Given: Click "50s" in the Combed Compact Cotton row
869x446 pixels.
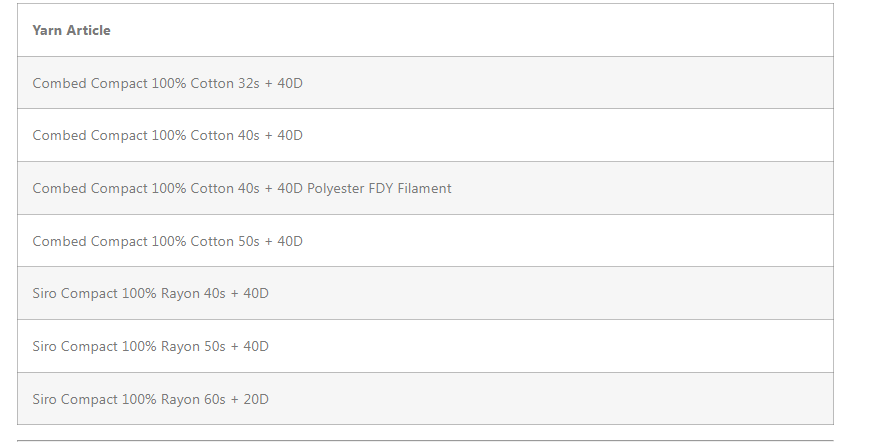Looking at the screenshot, I should pos(248,242).
